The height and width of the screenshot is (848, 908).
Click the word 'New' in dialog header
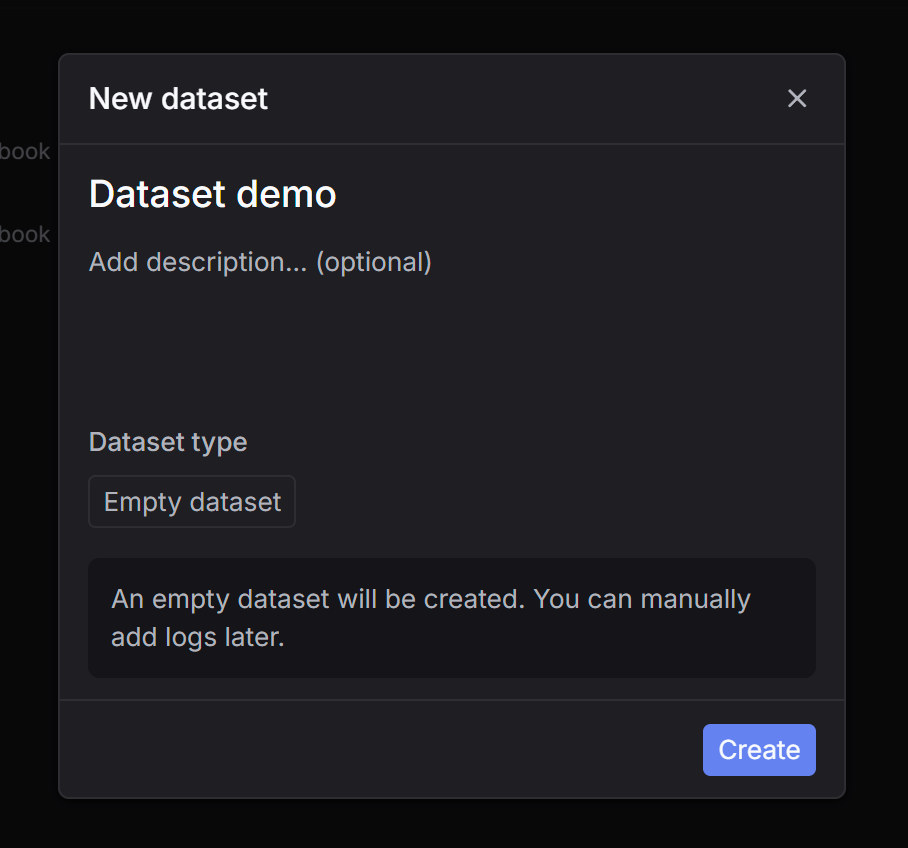point(114,99)
